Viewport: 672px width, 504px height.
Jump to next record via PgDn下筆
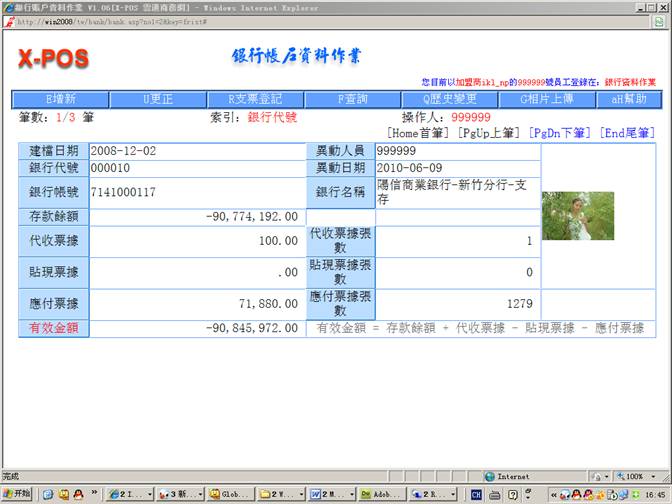click(x=559, y=132)
